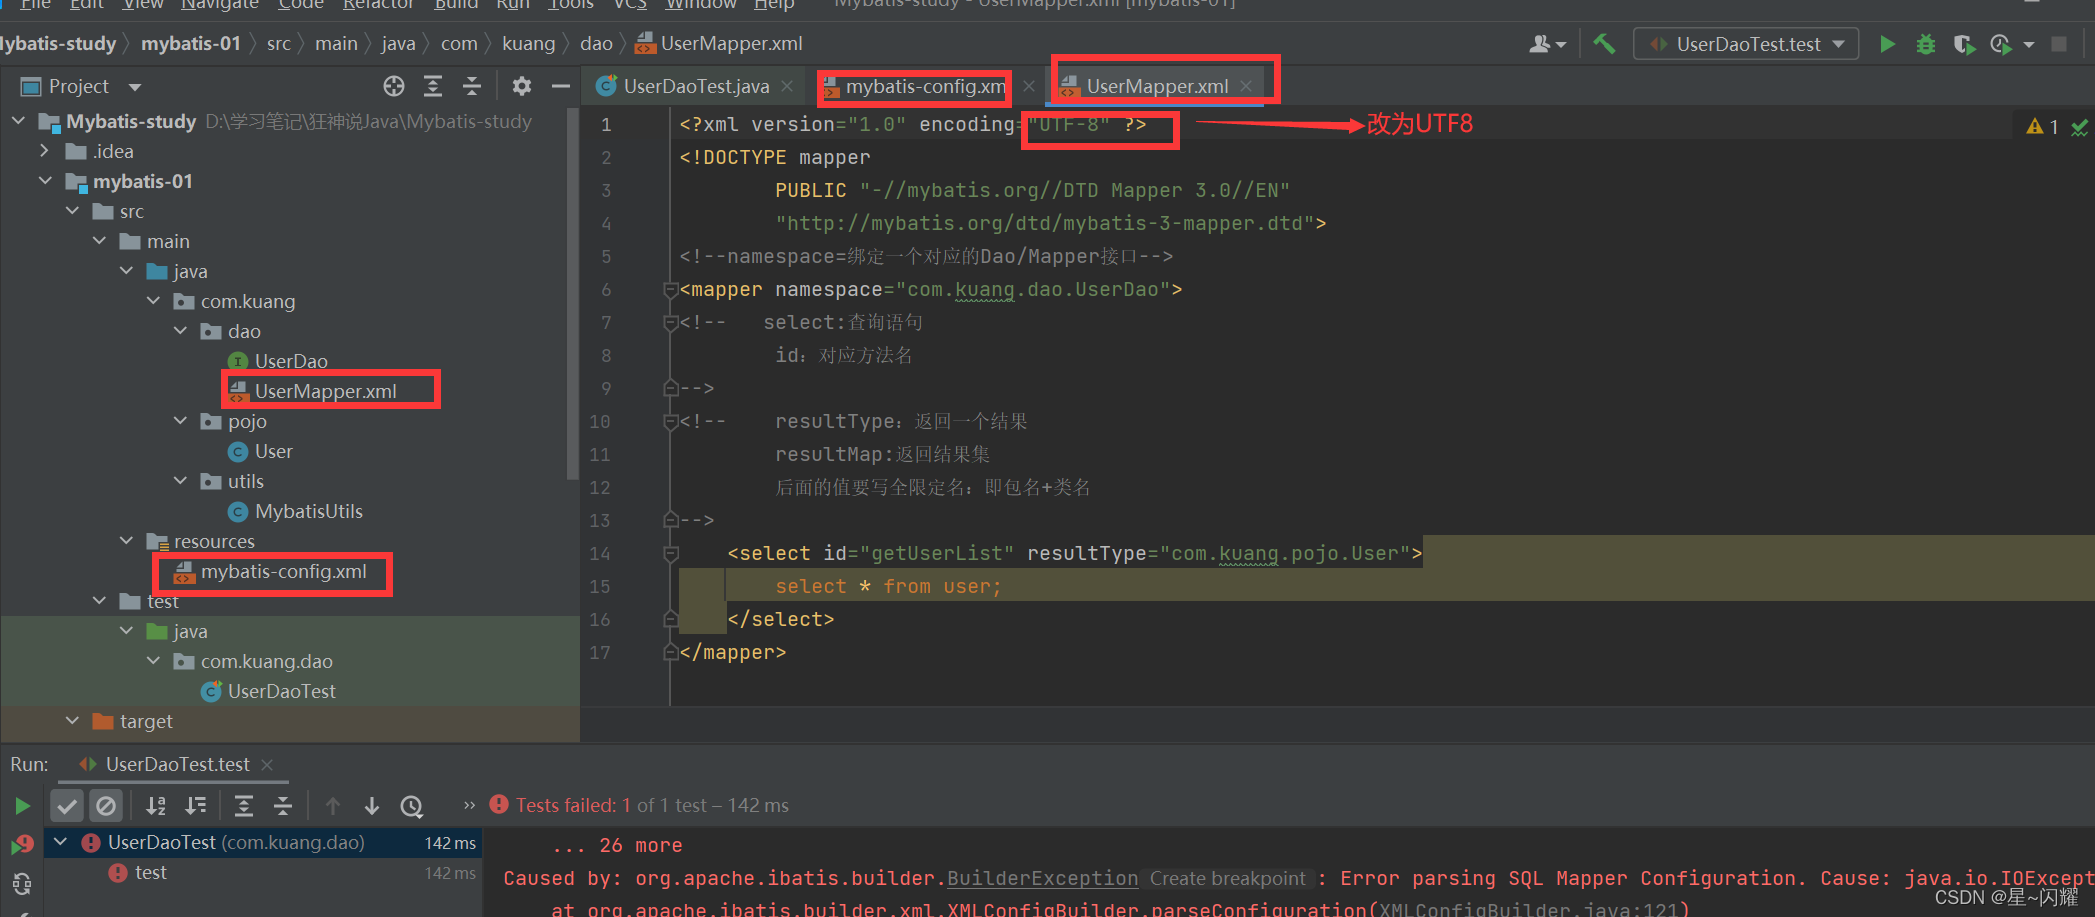Toggle show passed tests checkmark
This screenshot has height=917, width=2095.
click(67, 805)
